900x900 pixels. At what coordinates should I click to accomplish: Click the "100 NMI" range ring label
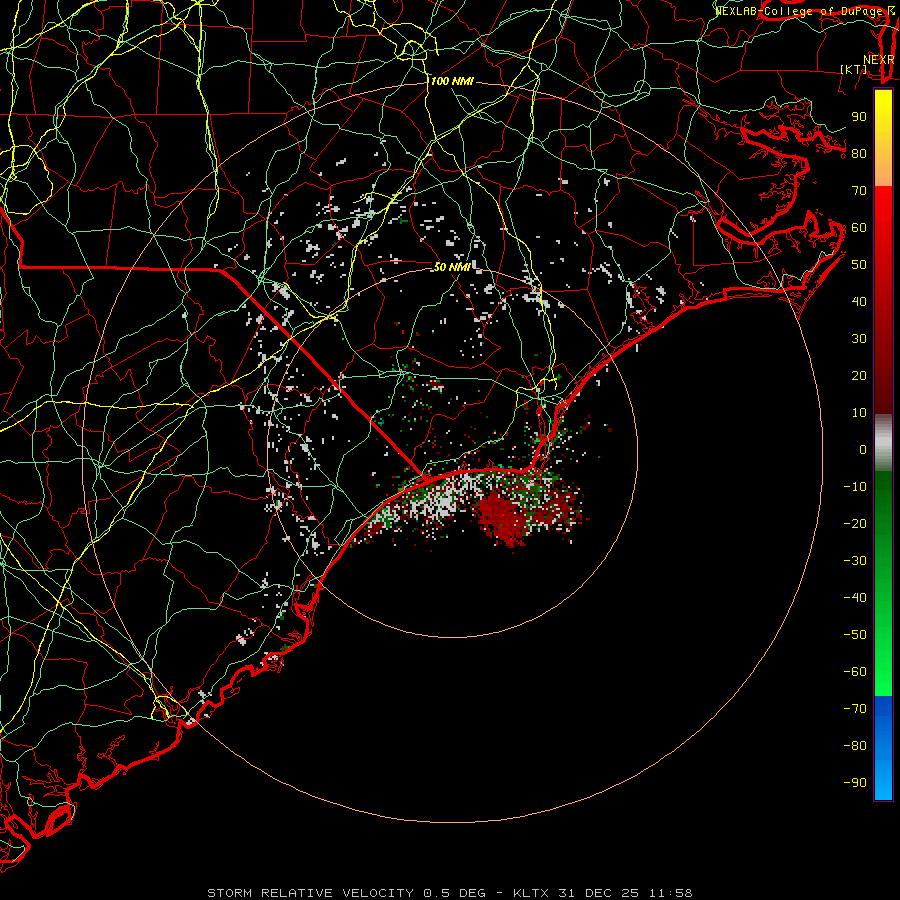click(x=452, y=82)
